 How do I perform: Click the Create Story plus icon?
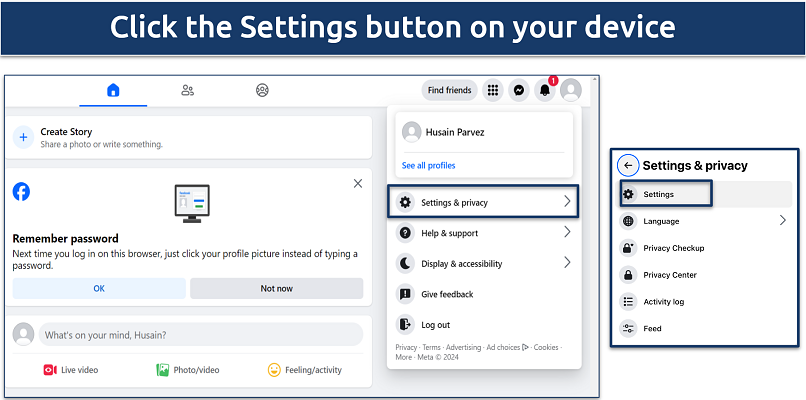[x=24, y=137]
